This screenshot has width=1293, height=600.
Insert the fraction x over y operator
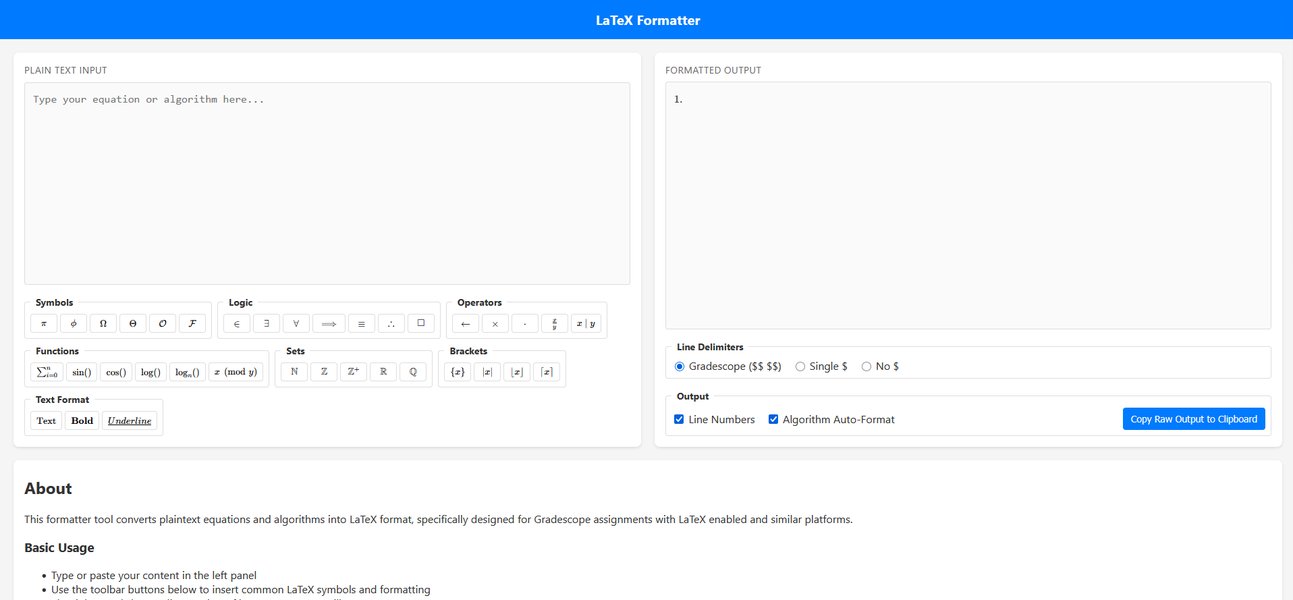click(554, 324)
